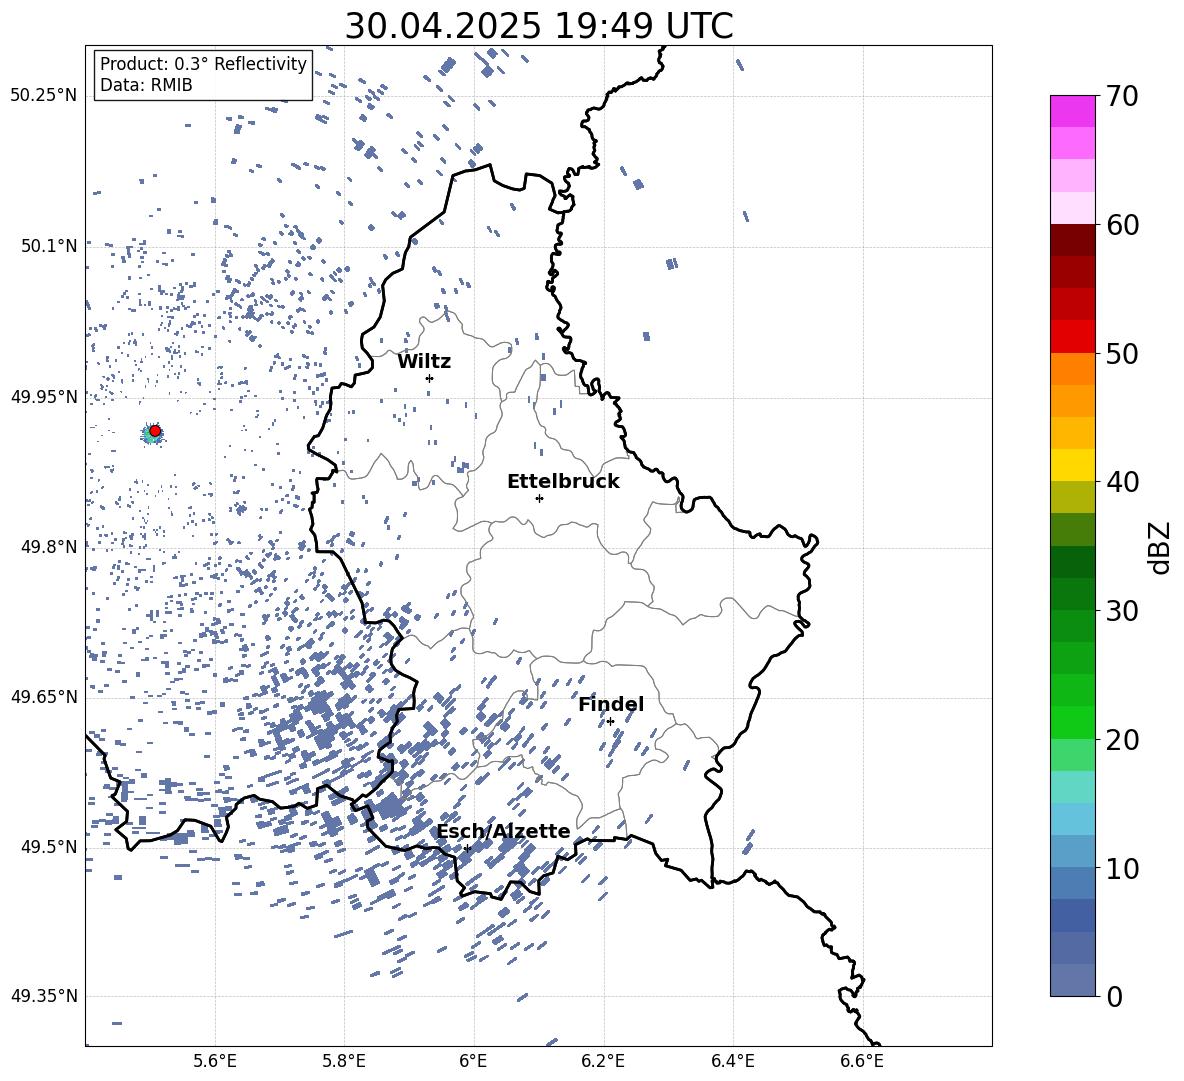Click the cross marker below Esch/Alzette
1184x1081 pixels.
point(467,848)
